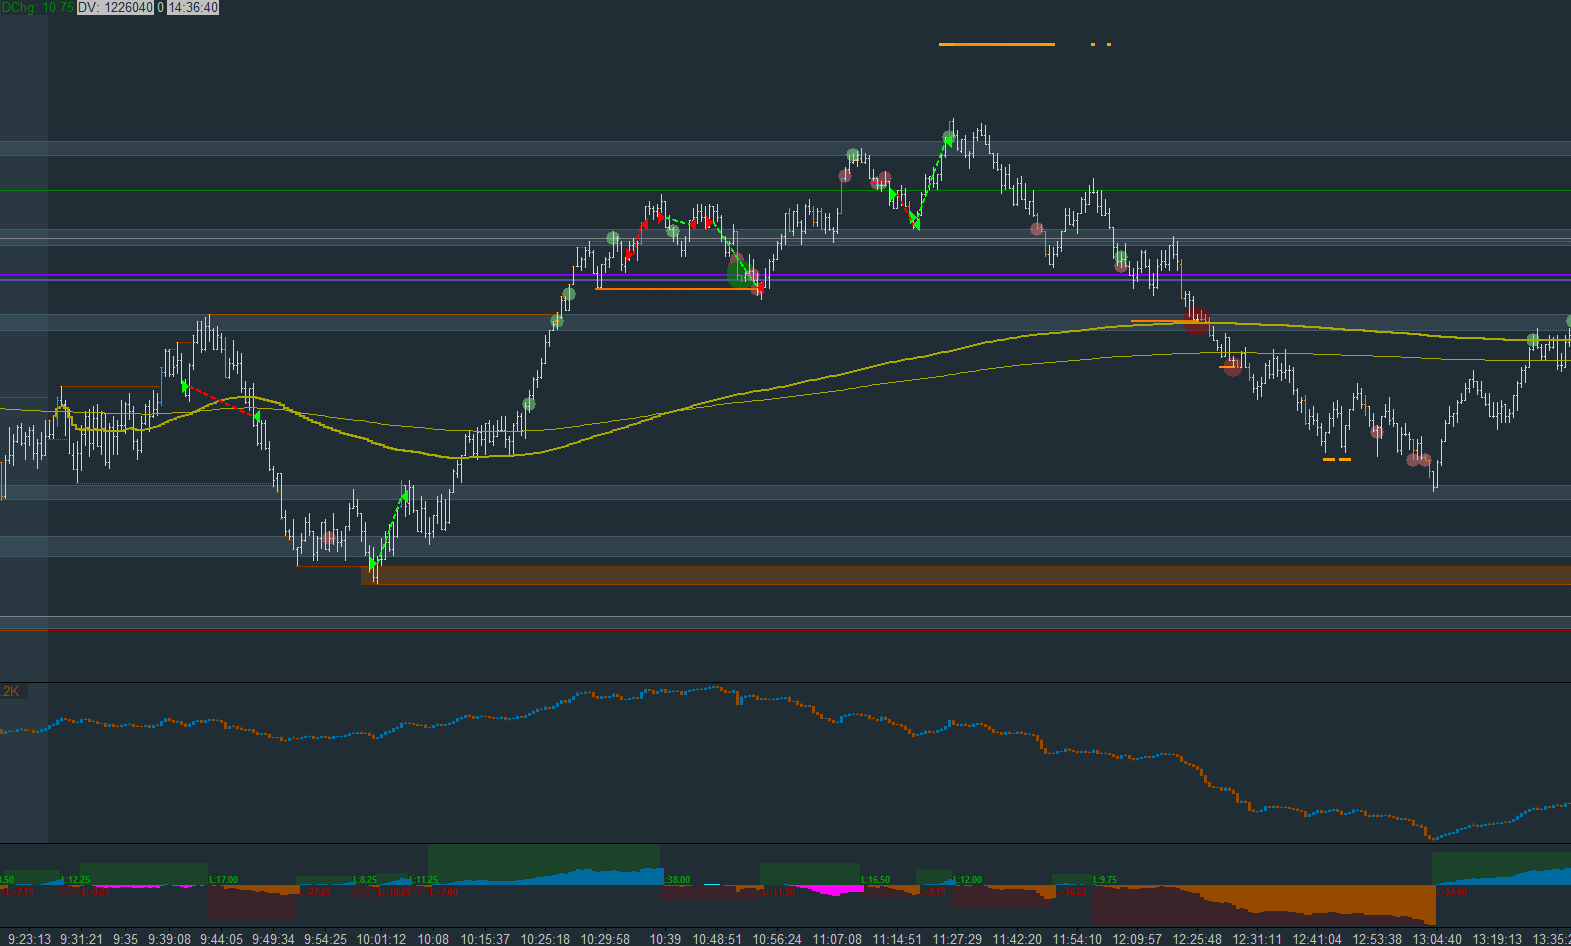This screenshot has height=946, width=1571.
Task: Click the DChg 10.75 readout
Action: coord(37,7)
